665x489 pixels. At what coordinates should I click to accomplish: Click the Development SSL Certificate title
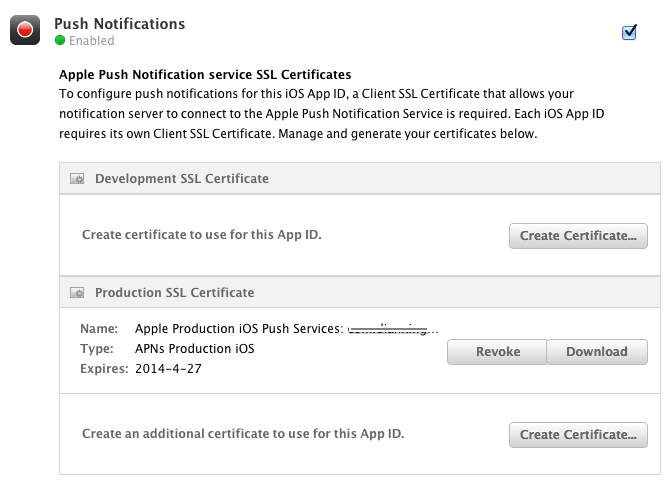coord(182,179)
